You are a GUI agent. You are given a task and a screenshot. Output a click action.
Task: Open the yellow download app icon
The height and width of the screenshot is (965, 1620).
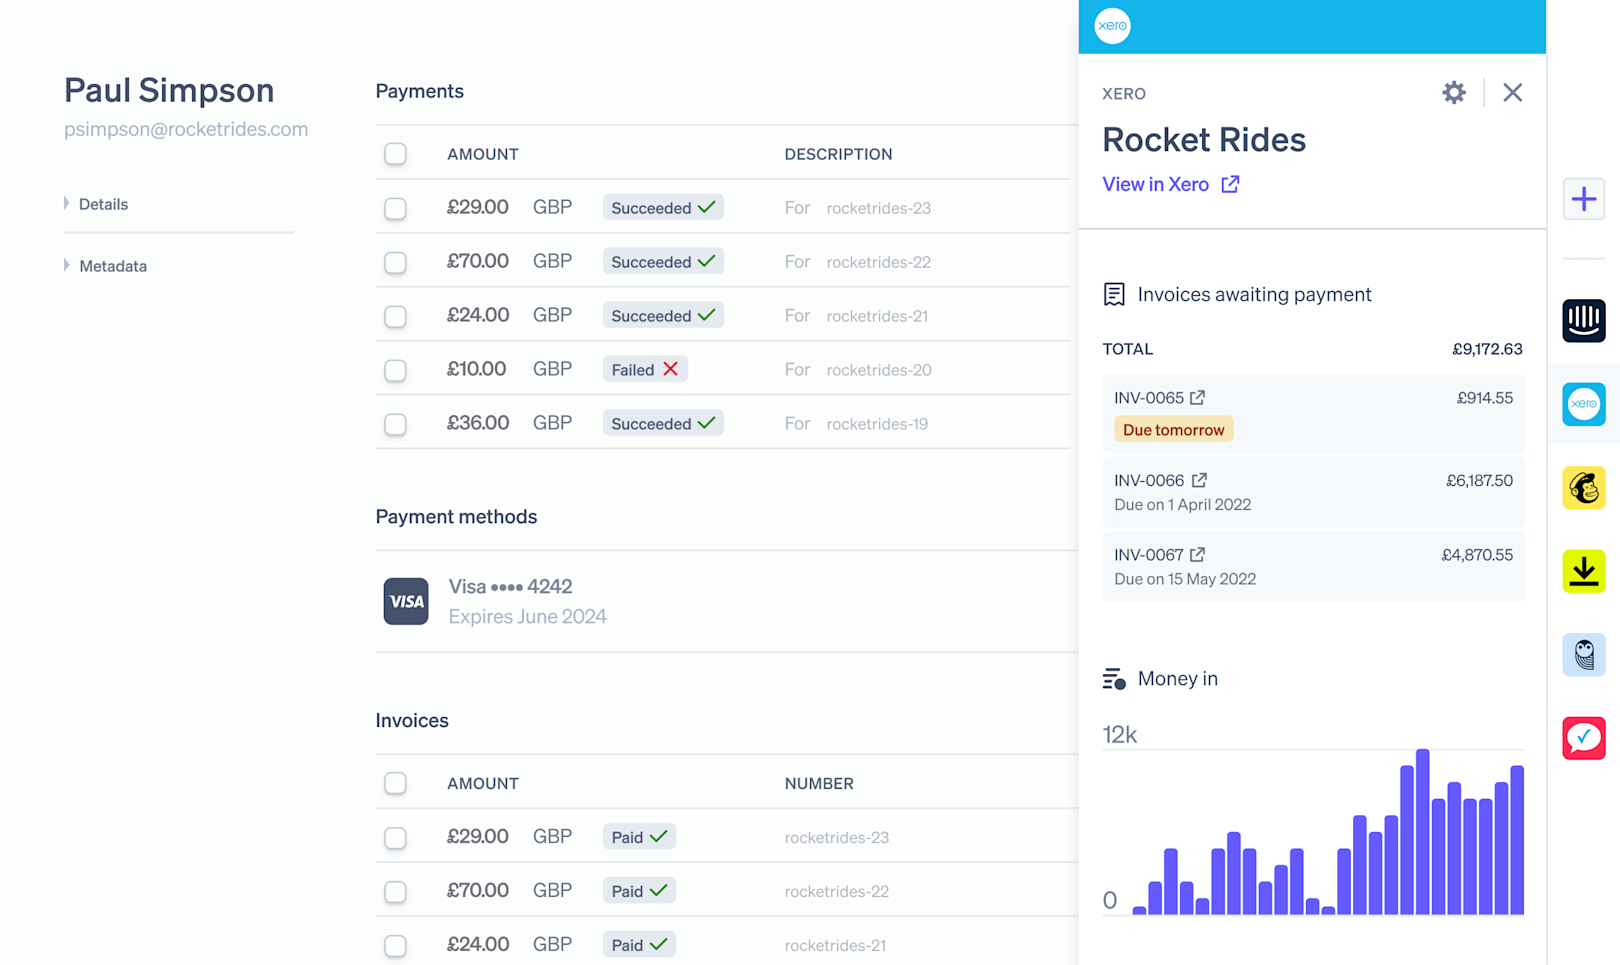1584,571
